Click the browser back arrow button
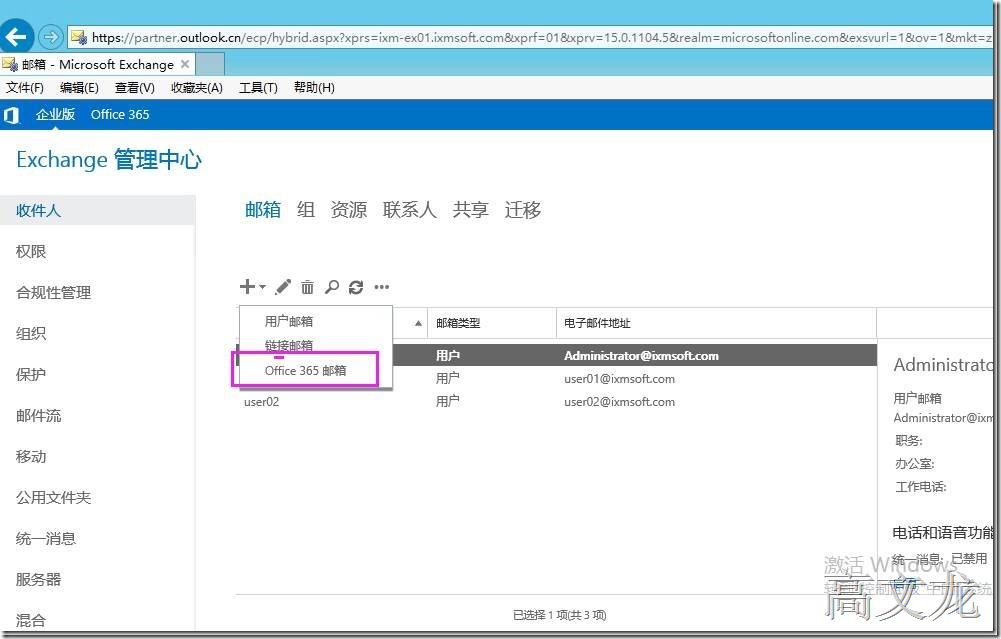Screen dimensions: 1001x639 pos(17,36)
